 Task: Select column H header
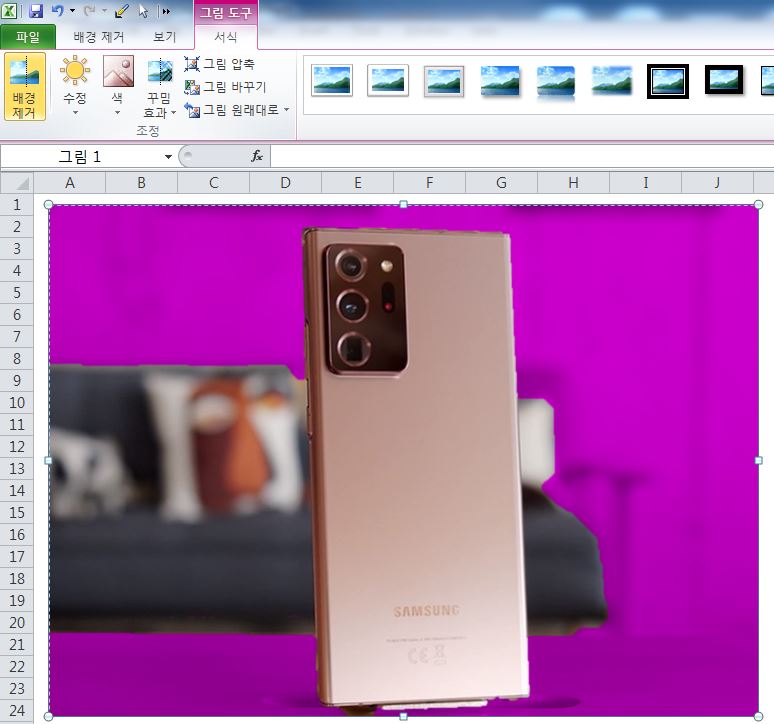574,183
